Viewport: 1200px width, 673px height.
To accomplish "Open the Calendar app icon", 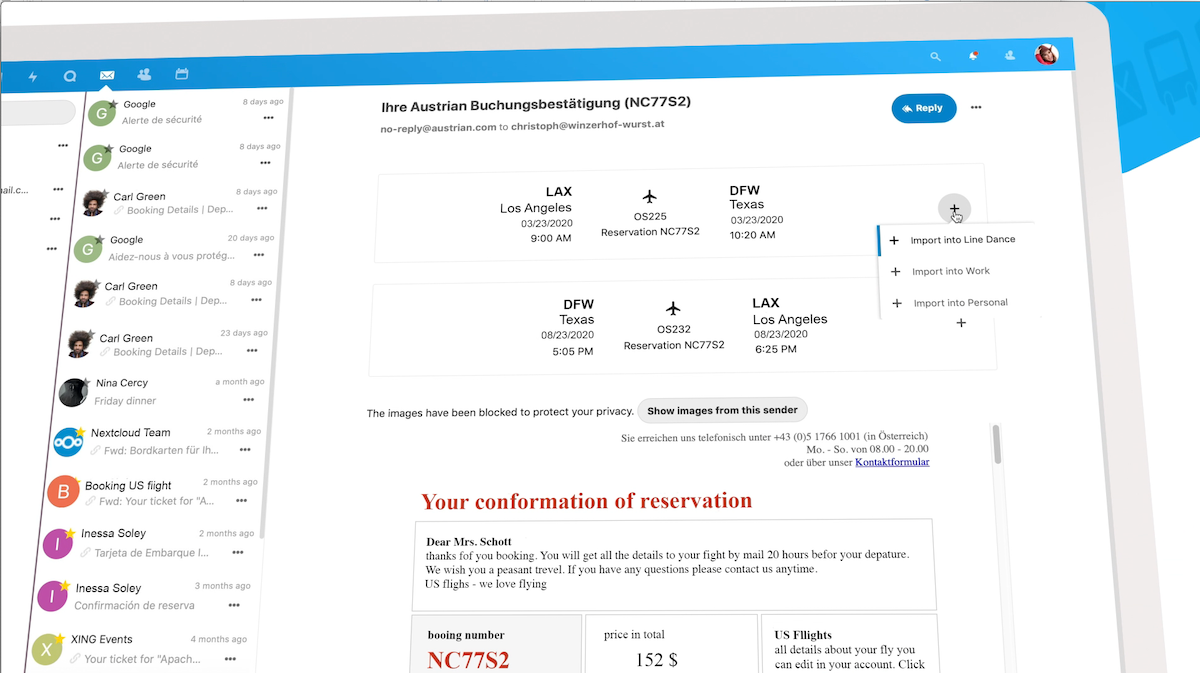I will click(x=182, y=74).
